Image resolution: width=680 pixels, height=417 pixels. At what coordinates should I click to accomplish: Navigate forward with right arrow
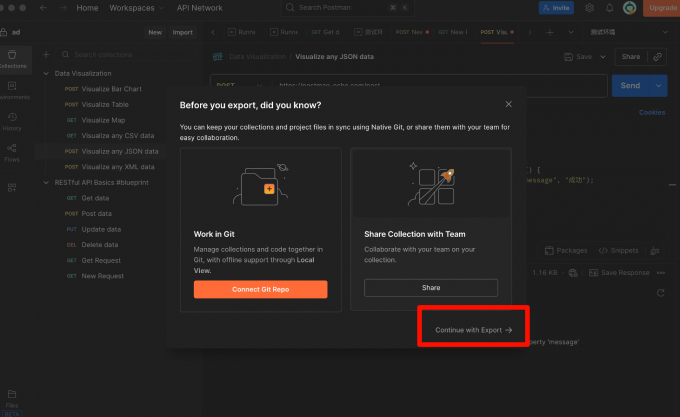coord(63,8)
